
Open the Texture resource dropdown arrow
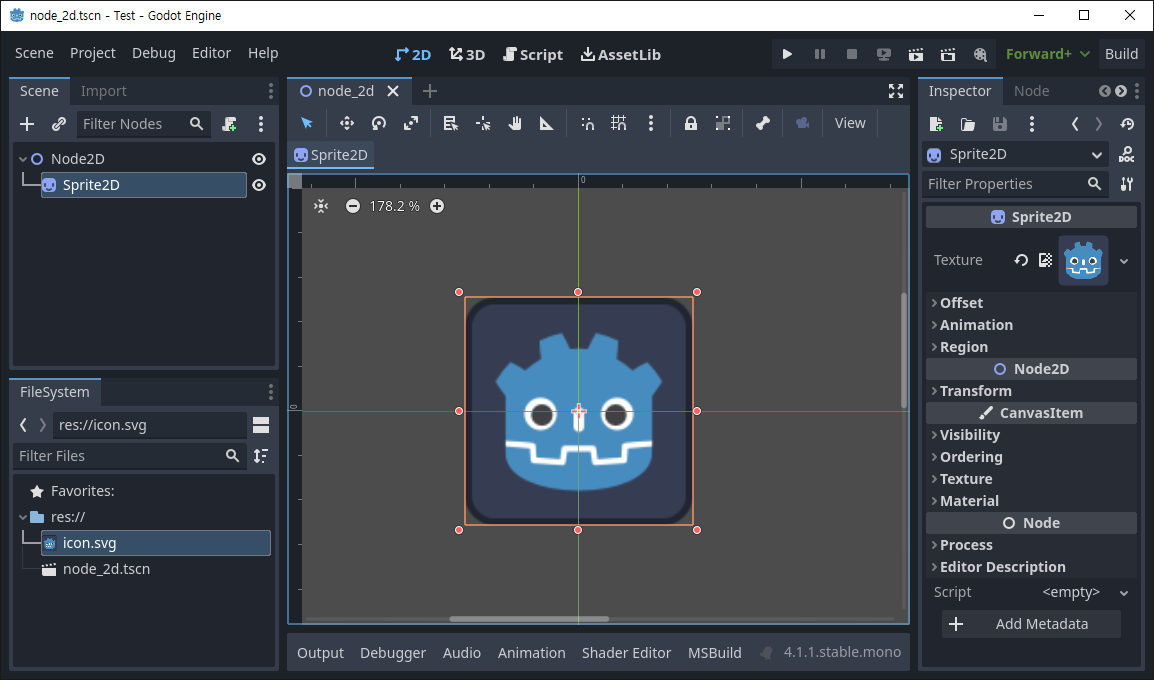click(1124, 261)
